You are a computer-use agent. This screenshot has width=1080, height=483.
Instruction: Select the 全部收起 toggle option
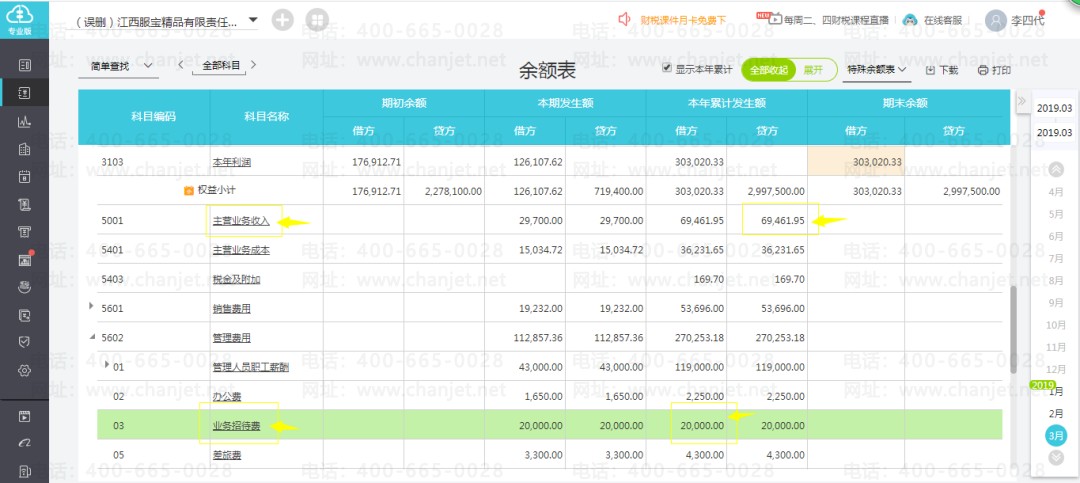[x=768, y=70]
